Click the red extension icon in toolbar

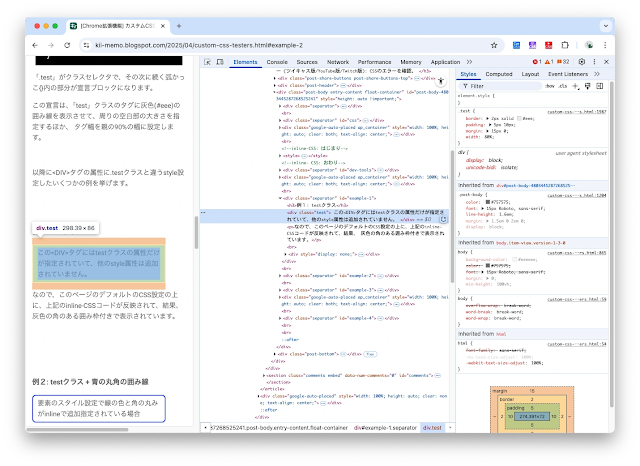coord(549,45)
